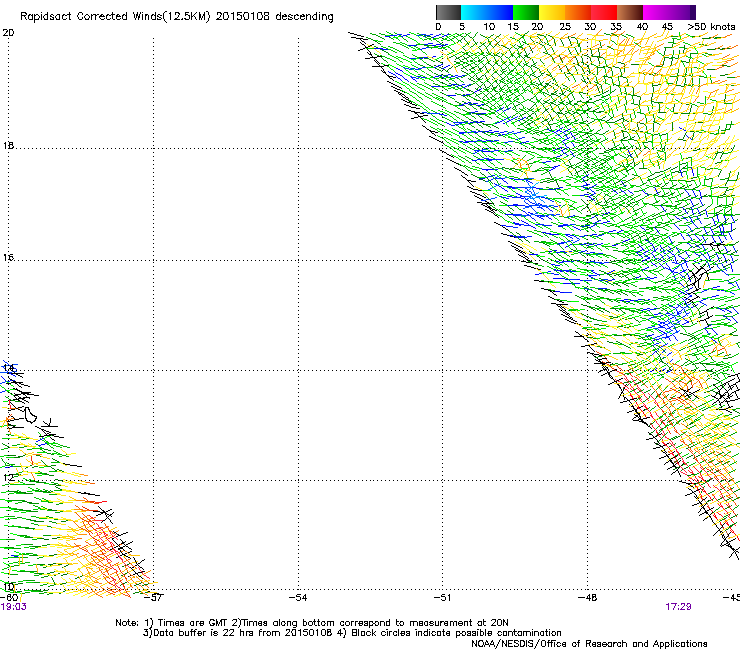Pick the brown 35-40 knots legend segment
The height and width of the screenshot is (650, 740).
click(630, 12)
